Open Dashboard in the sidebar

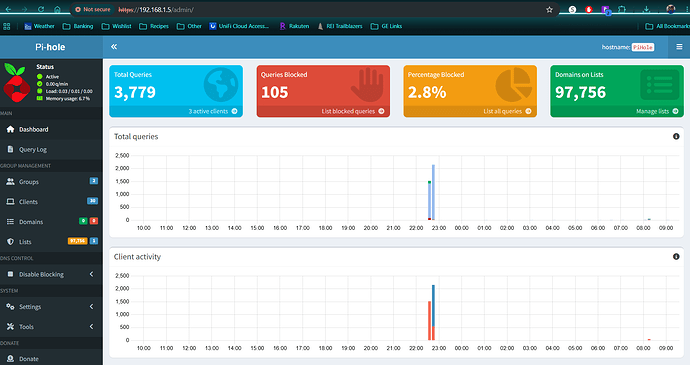tap(51, 129)
